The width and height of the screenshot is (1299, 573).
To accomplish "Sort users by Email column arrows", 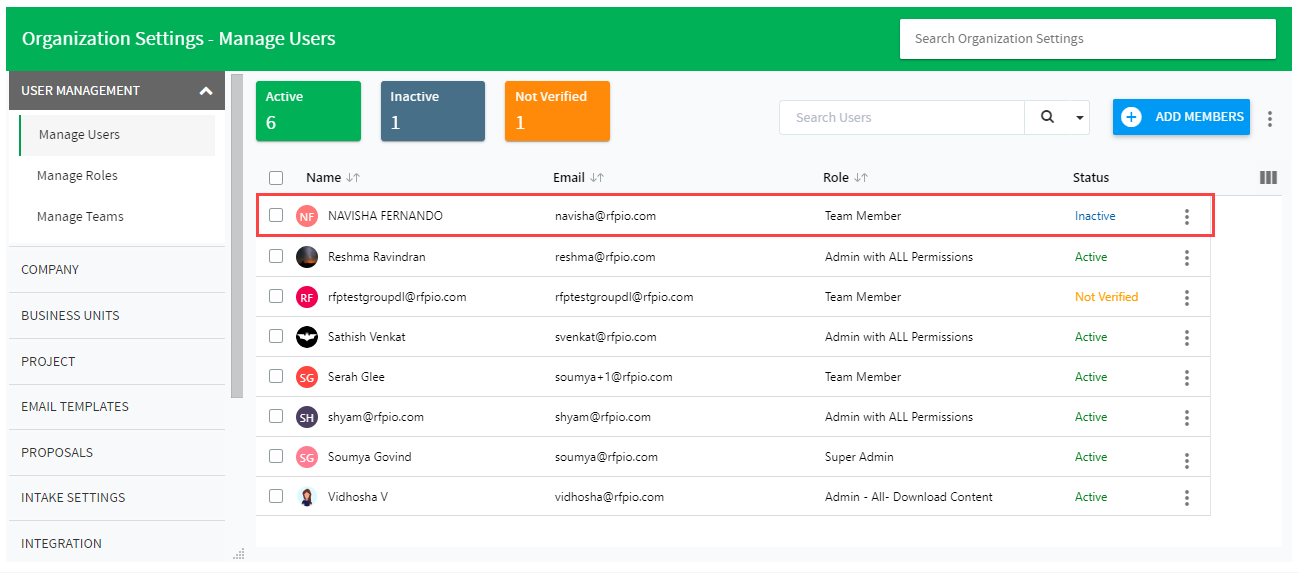I will [597, 178].
